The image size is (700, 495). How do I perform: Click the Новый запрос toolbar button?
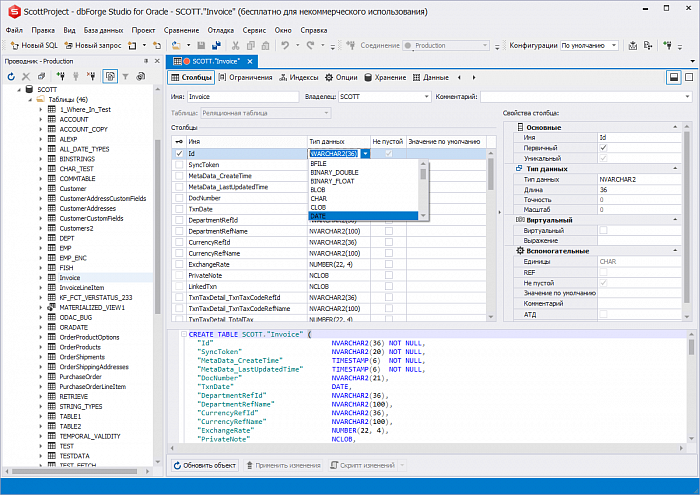(93, 46)
